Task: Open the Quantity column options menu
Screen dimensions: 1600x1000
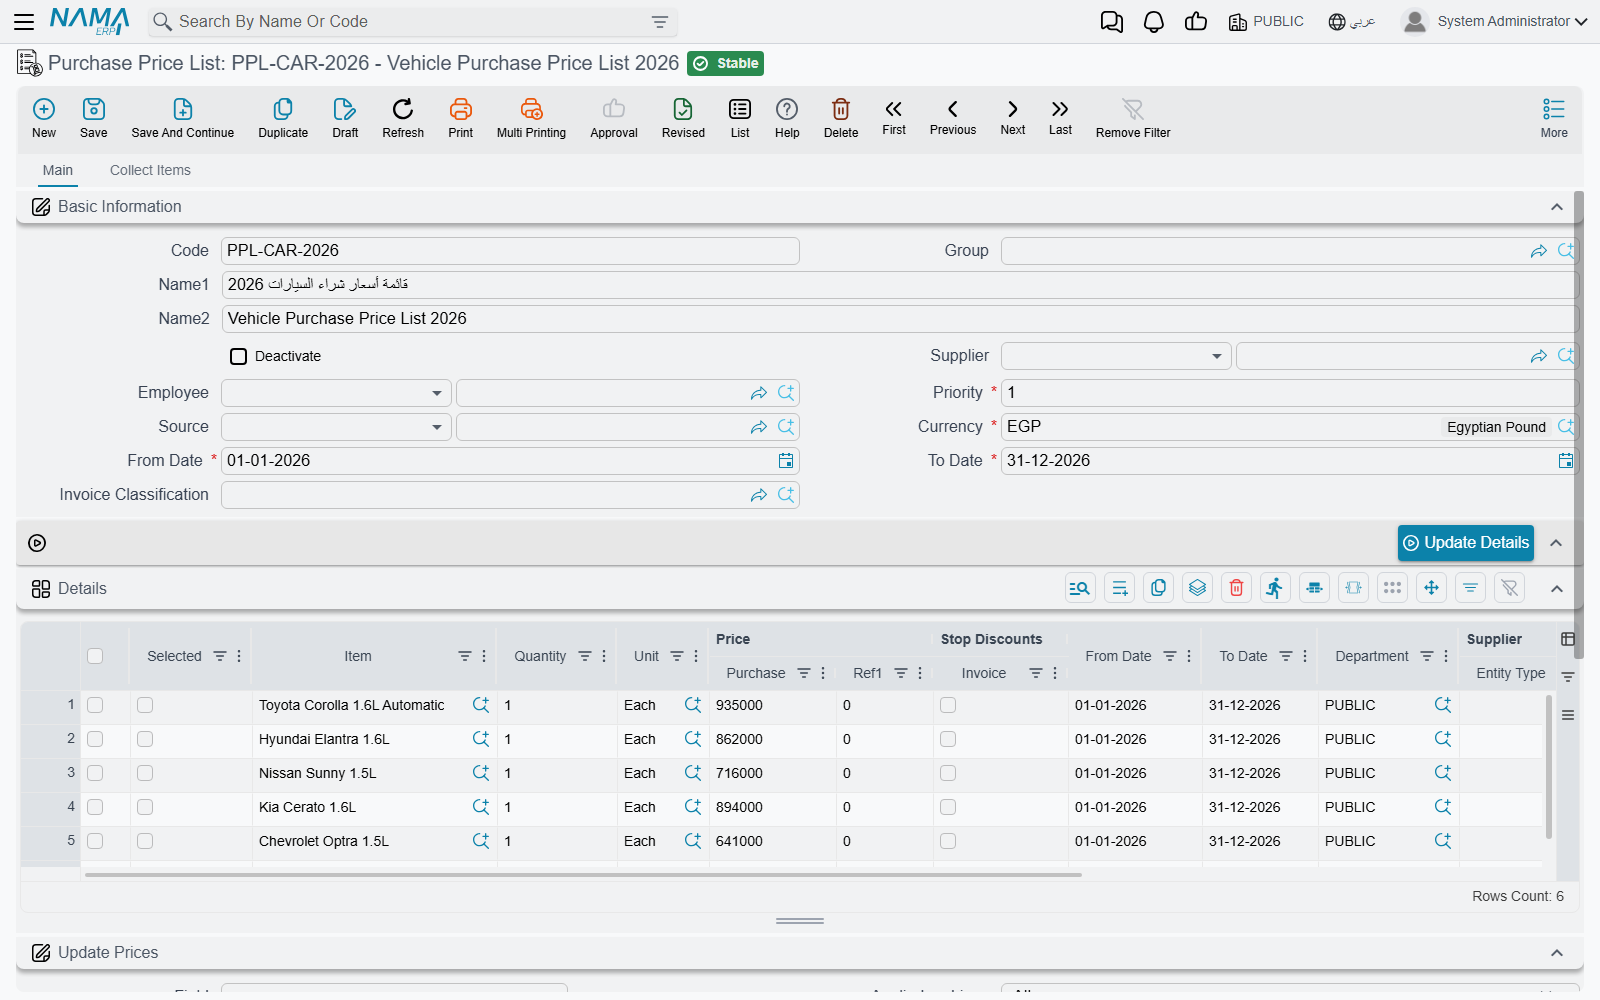Action: pos(604,656)
